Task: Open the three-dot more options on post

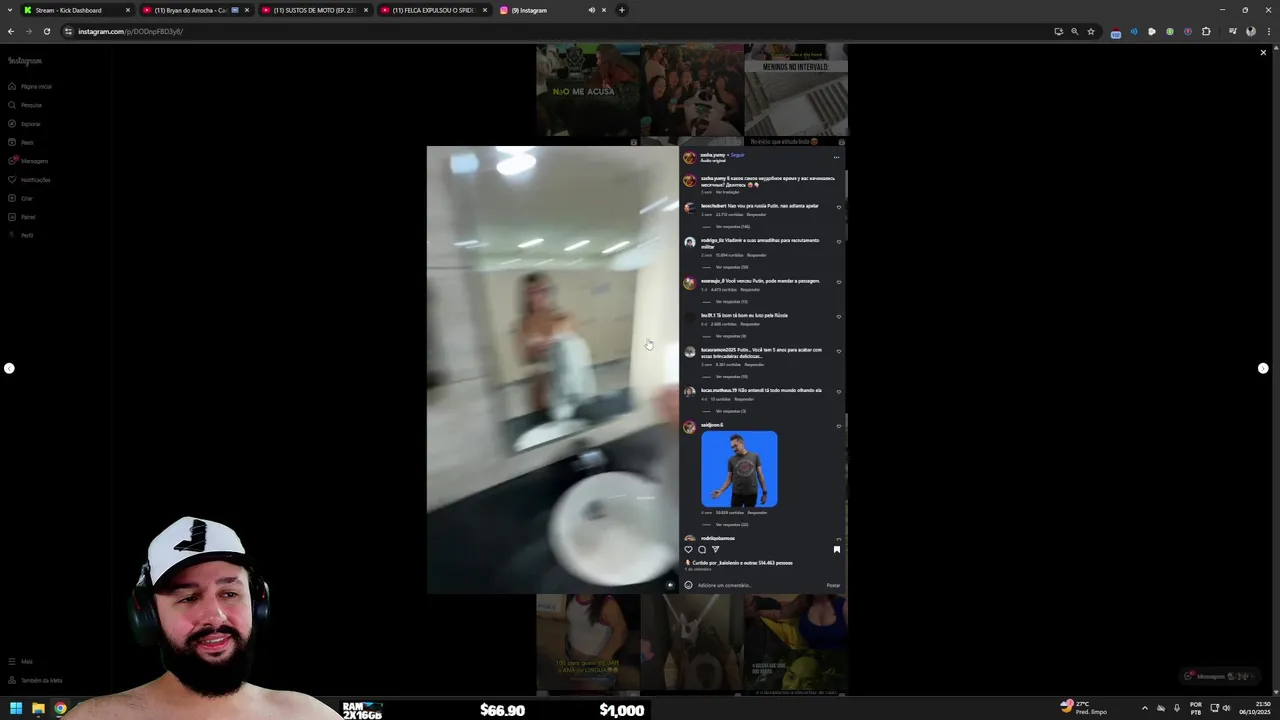Action: click(836, 157)
